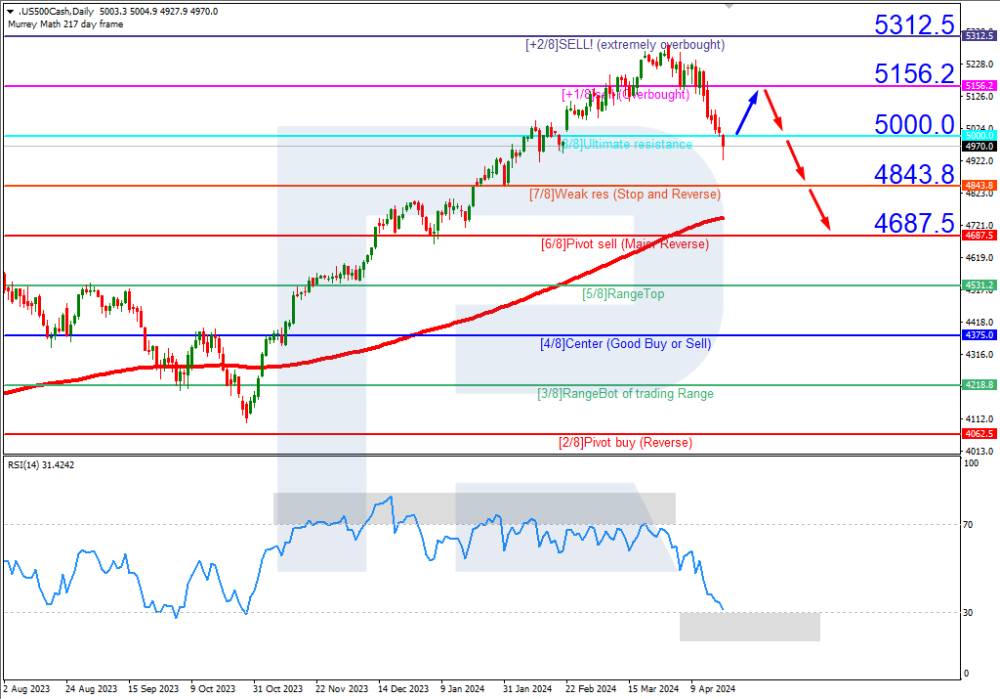Screen dimensions: 1000x699
Task: Select the magenta 5156.2 axis price tag
Action: 977,86
